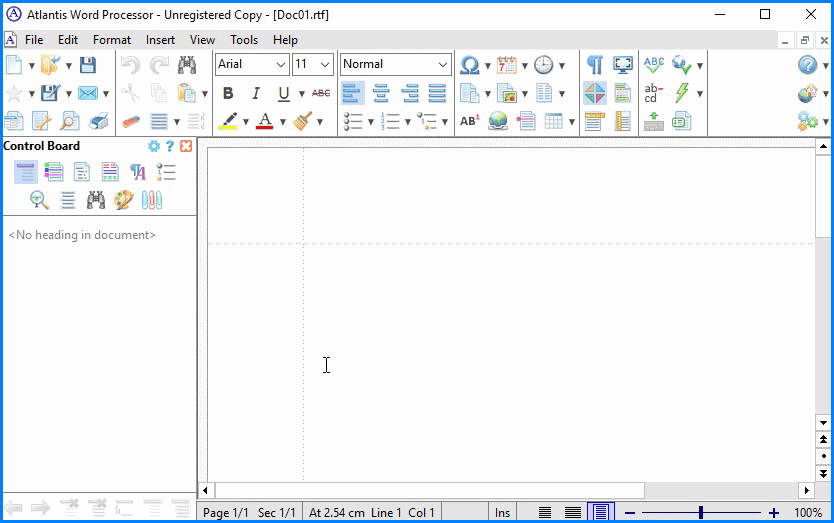Open Print Preview magnifier icon

click(x=70, y=121)
